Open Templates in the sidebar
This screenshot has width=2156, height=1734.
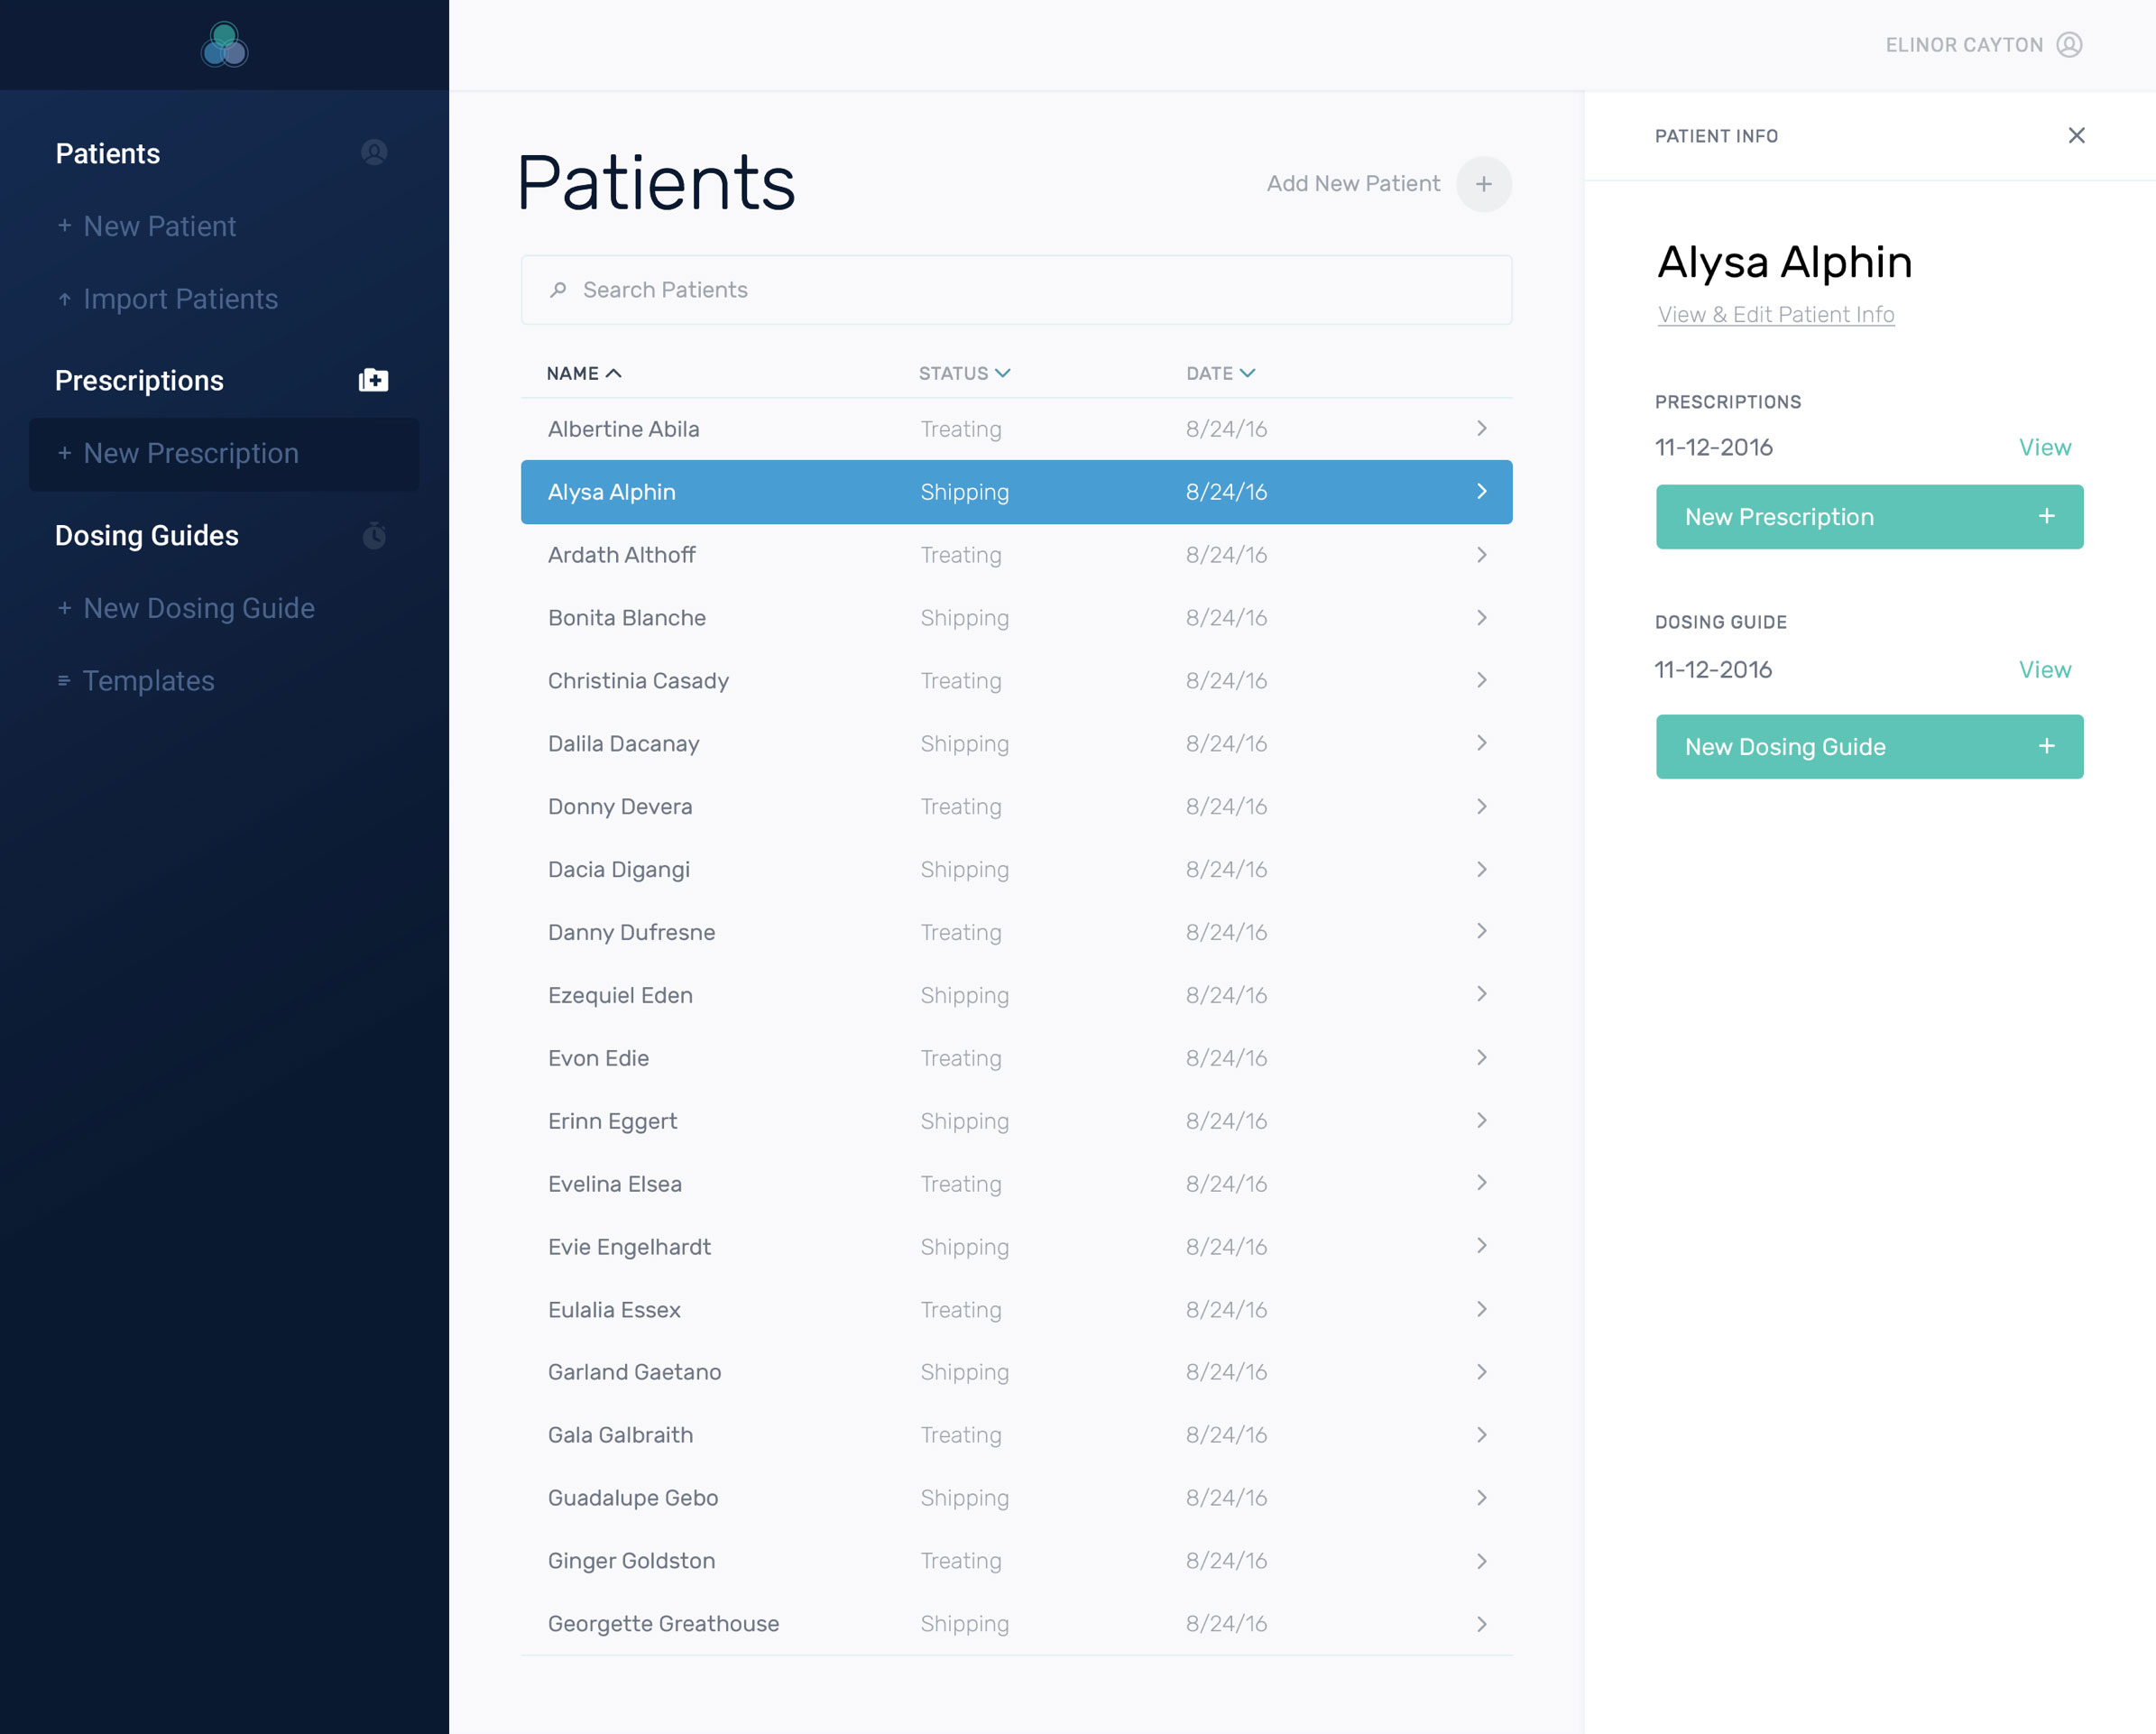(x=149, y=681)
